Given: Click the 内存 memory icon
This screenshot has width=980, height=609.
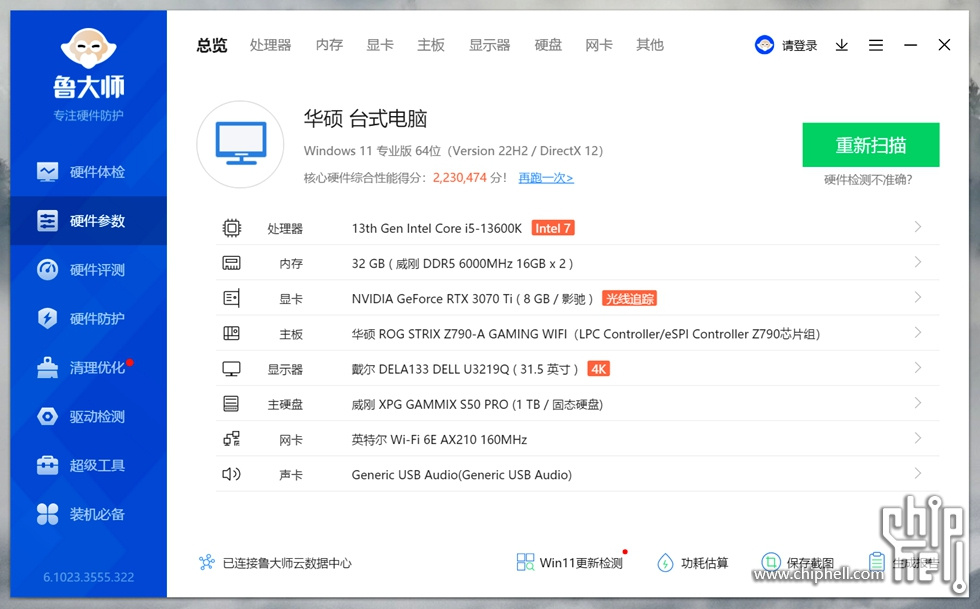Looking at the screenshot, I should pos(231,263).
